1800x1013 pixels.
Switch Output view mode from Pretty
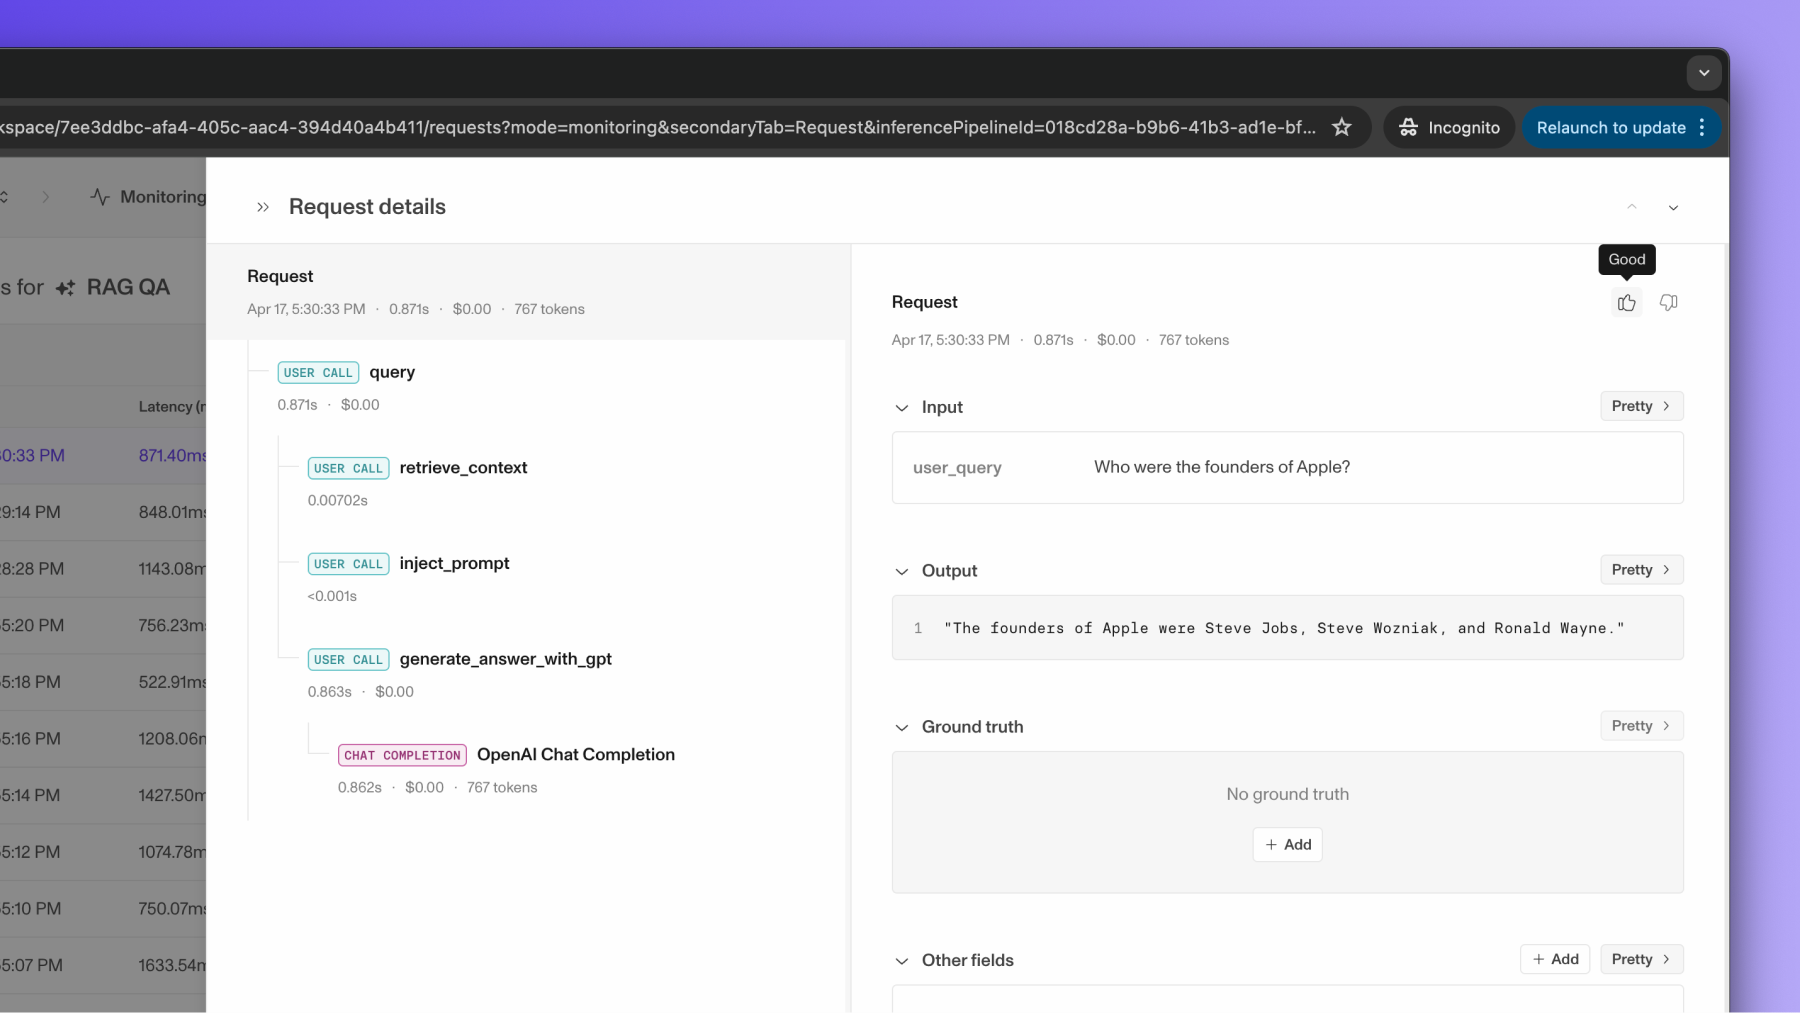click(1641, 570)
